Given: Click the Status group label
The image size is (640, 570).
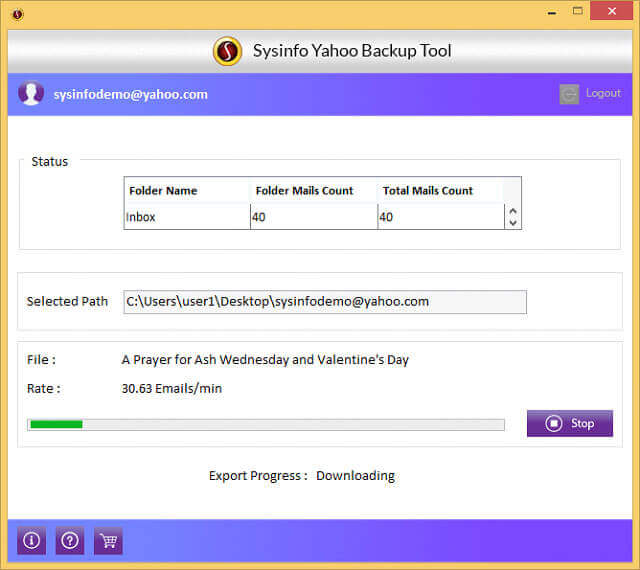Looking at the screenshot, I should tap(50, 162).
